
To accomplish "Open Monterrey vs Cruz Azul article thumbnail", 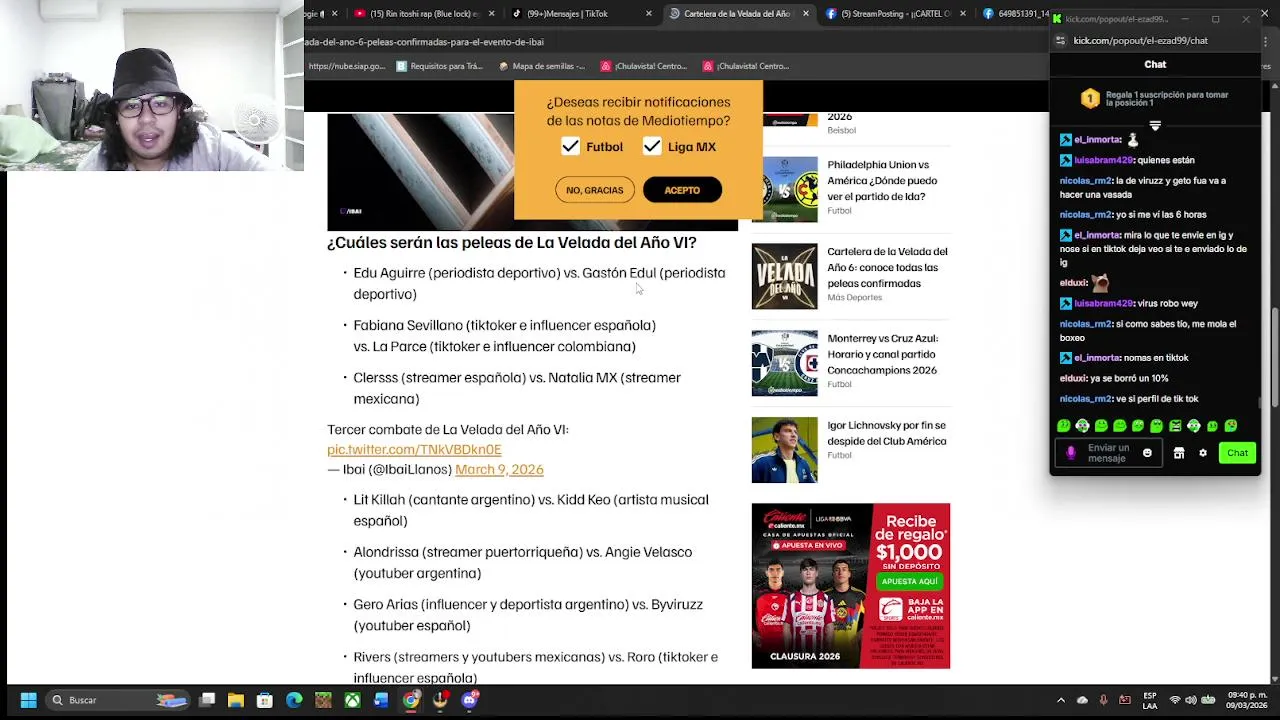I will (784, 363).
